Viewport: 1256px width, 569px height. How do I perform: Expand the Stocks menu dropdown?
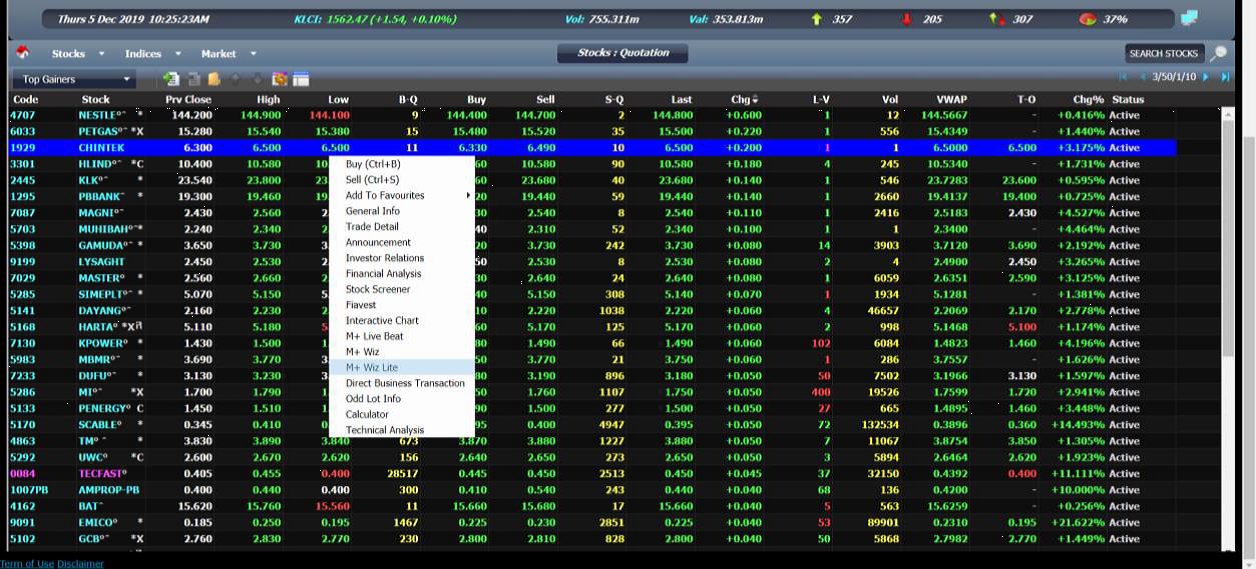(77, 54)
